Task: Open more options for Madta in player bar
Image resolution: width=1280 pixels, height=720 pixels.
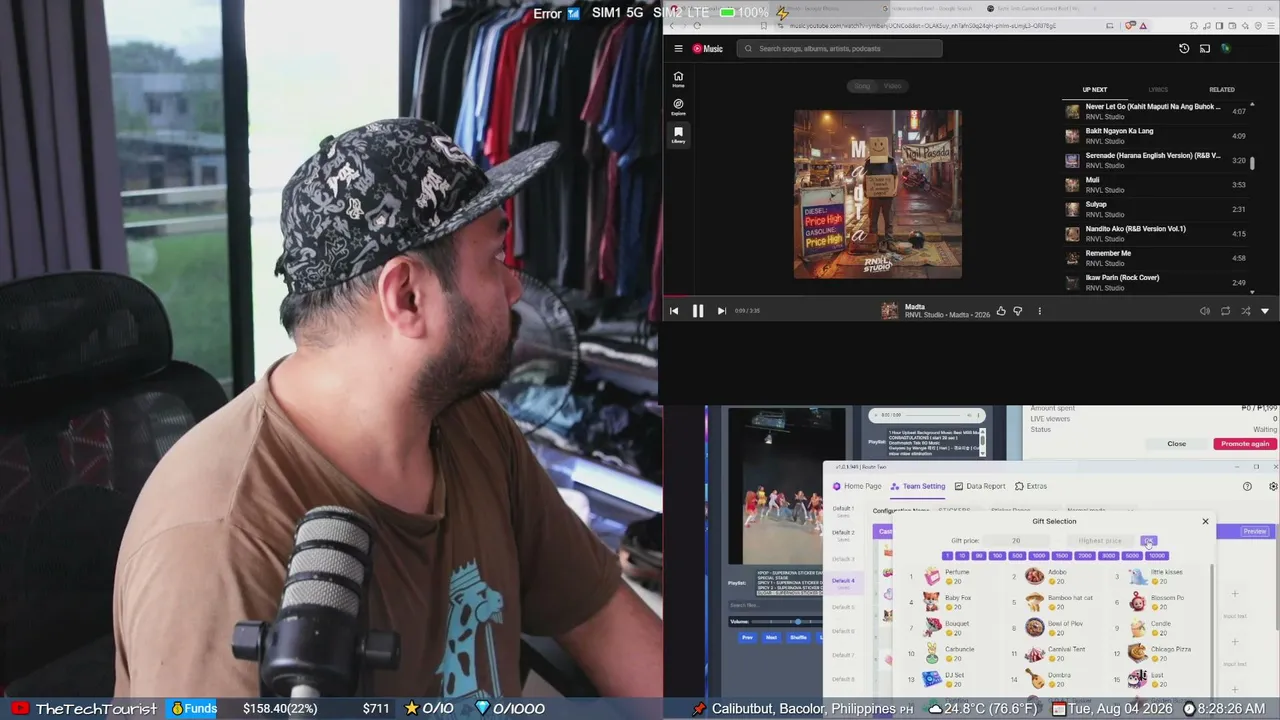Action: 1039,311
